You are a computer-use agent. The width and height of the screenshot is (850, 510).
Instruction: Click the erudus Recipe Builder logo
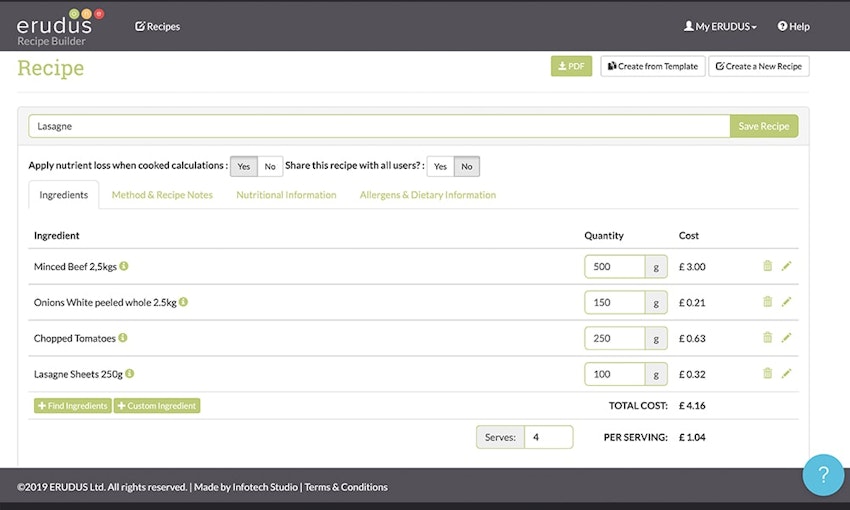click(x=60, y=27)
